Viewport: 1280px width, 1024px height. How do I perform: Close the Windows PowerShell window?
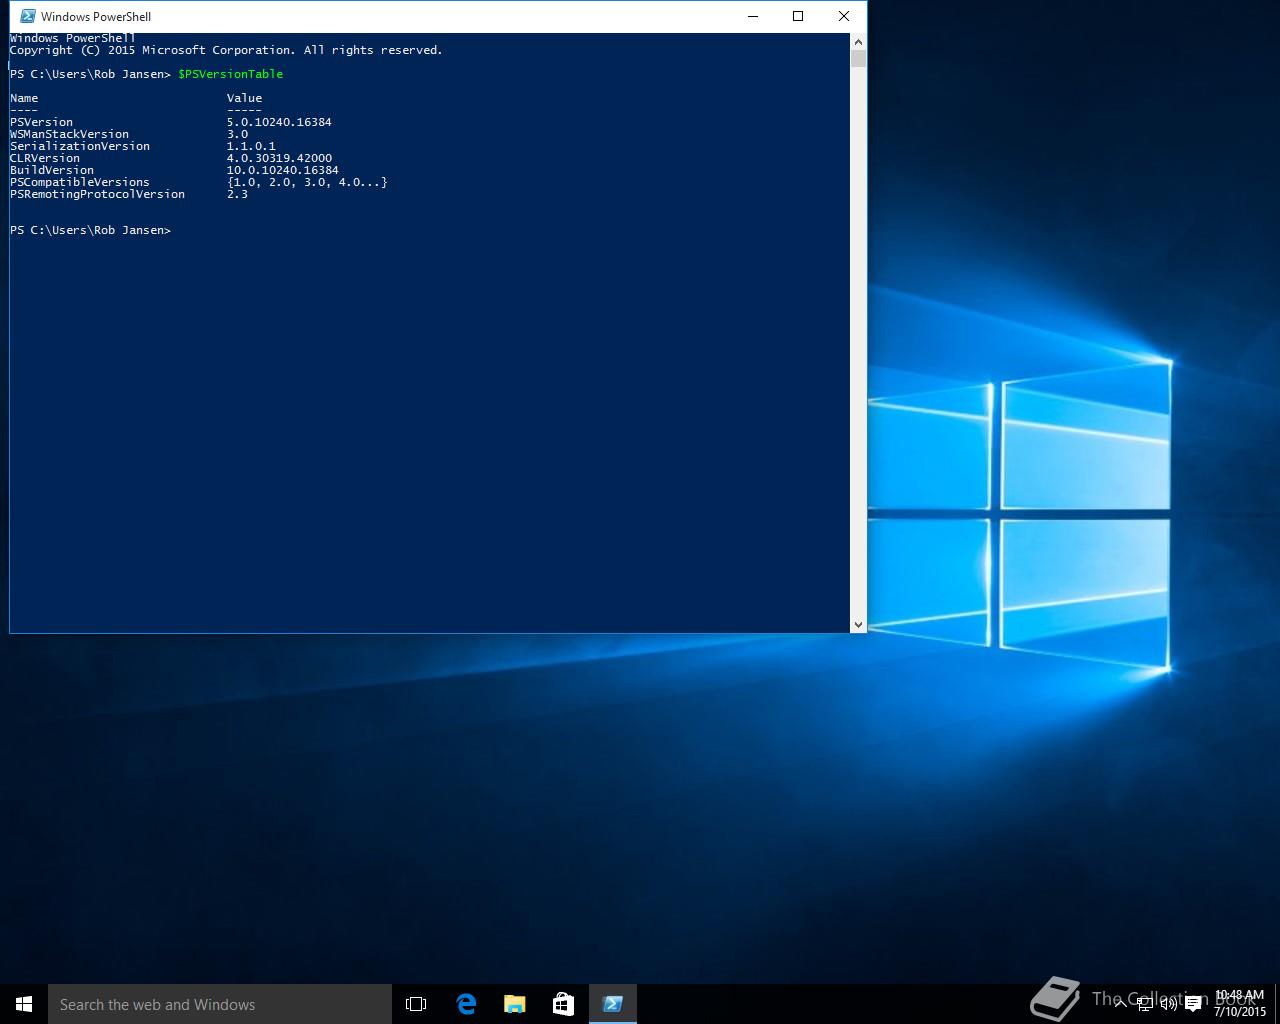tap(844, 16)
